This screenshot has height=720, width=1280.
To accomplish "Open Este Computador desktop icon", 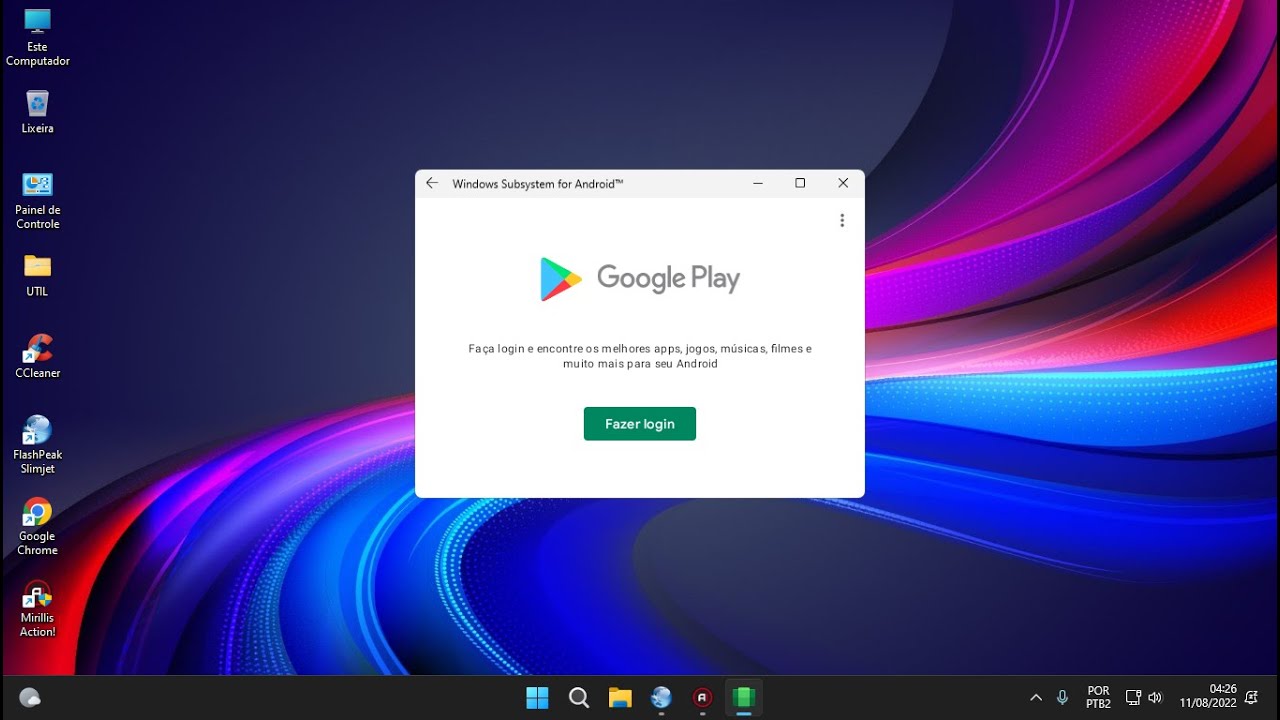I will 38,38.
